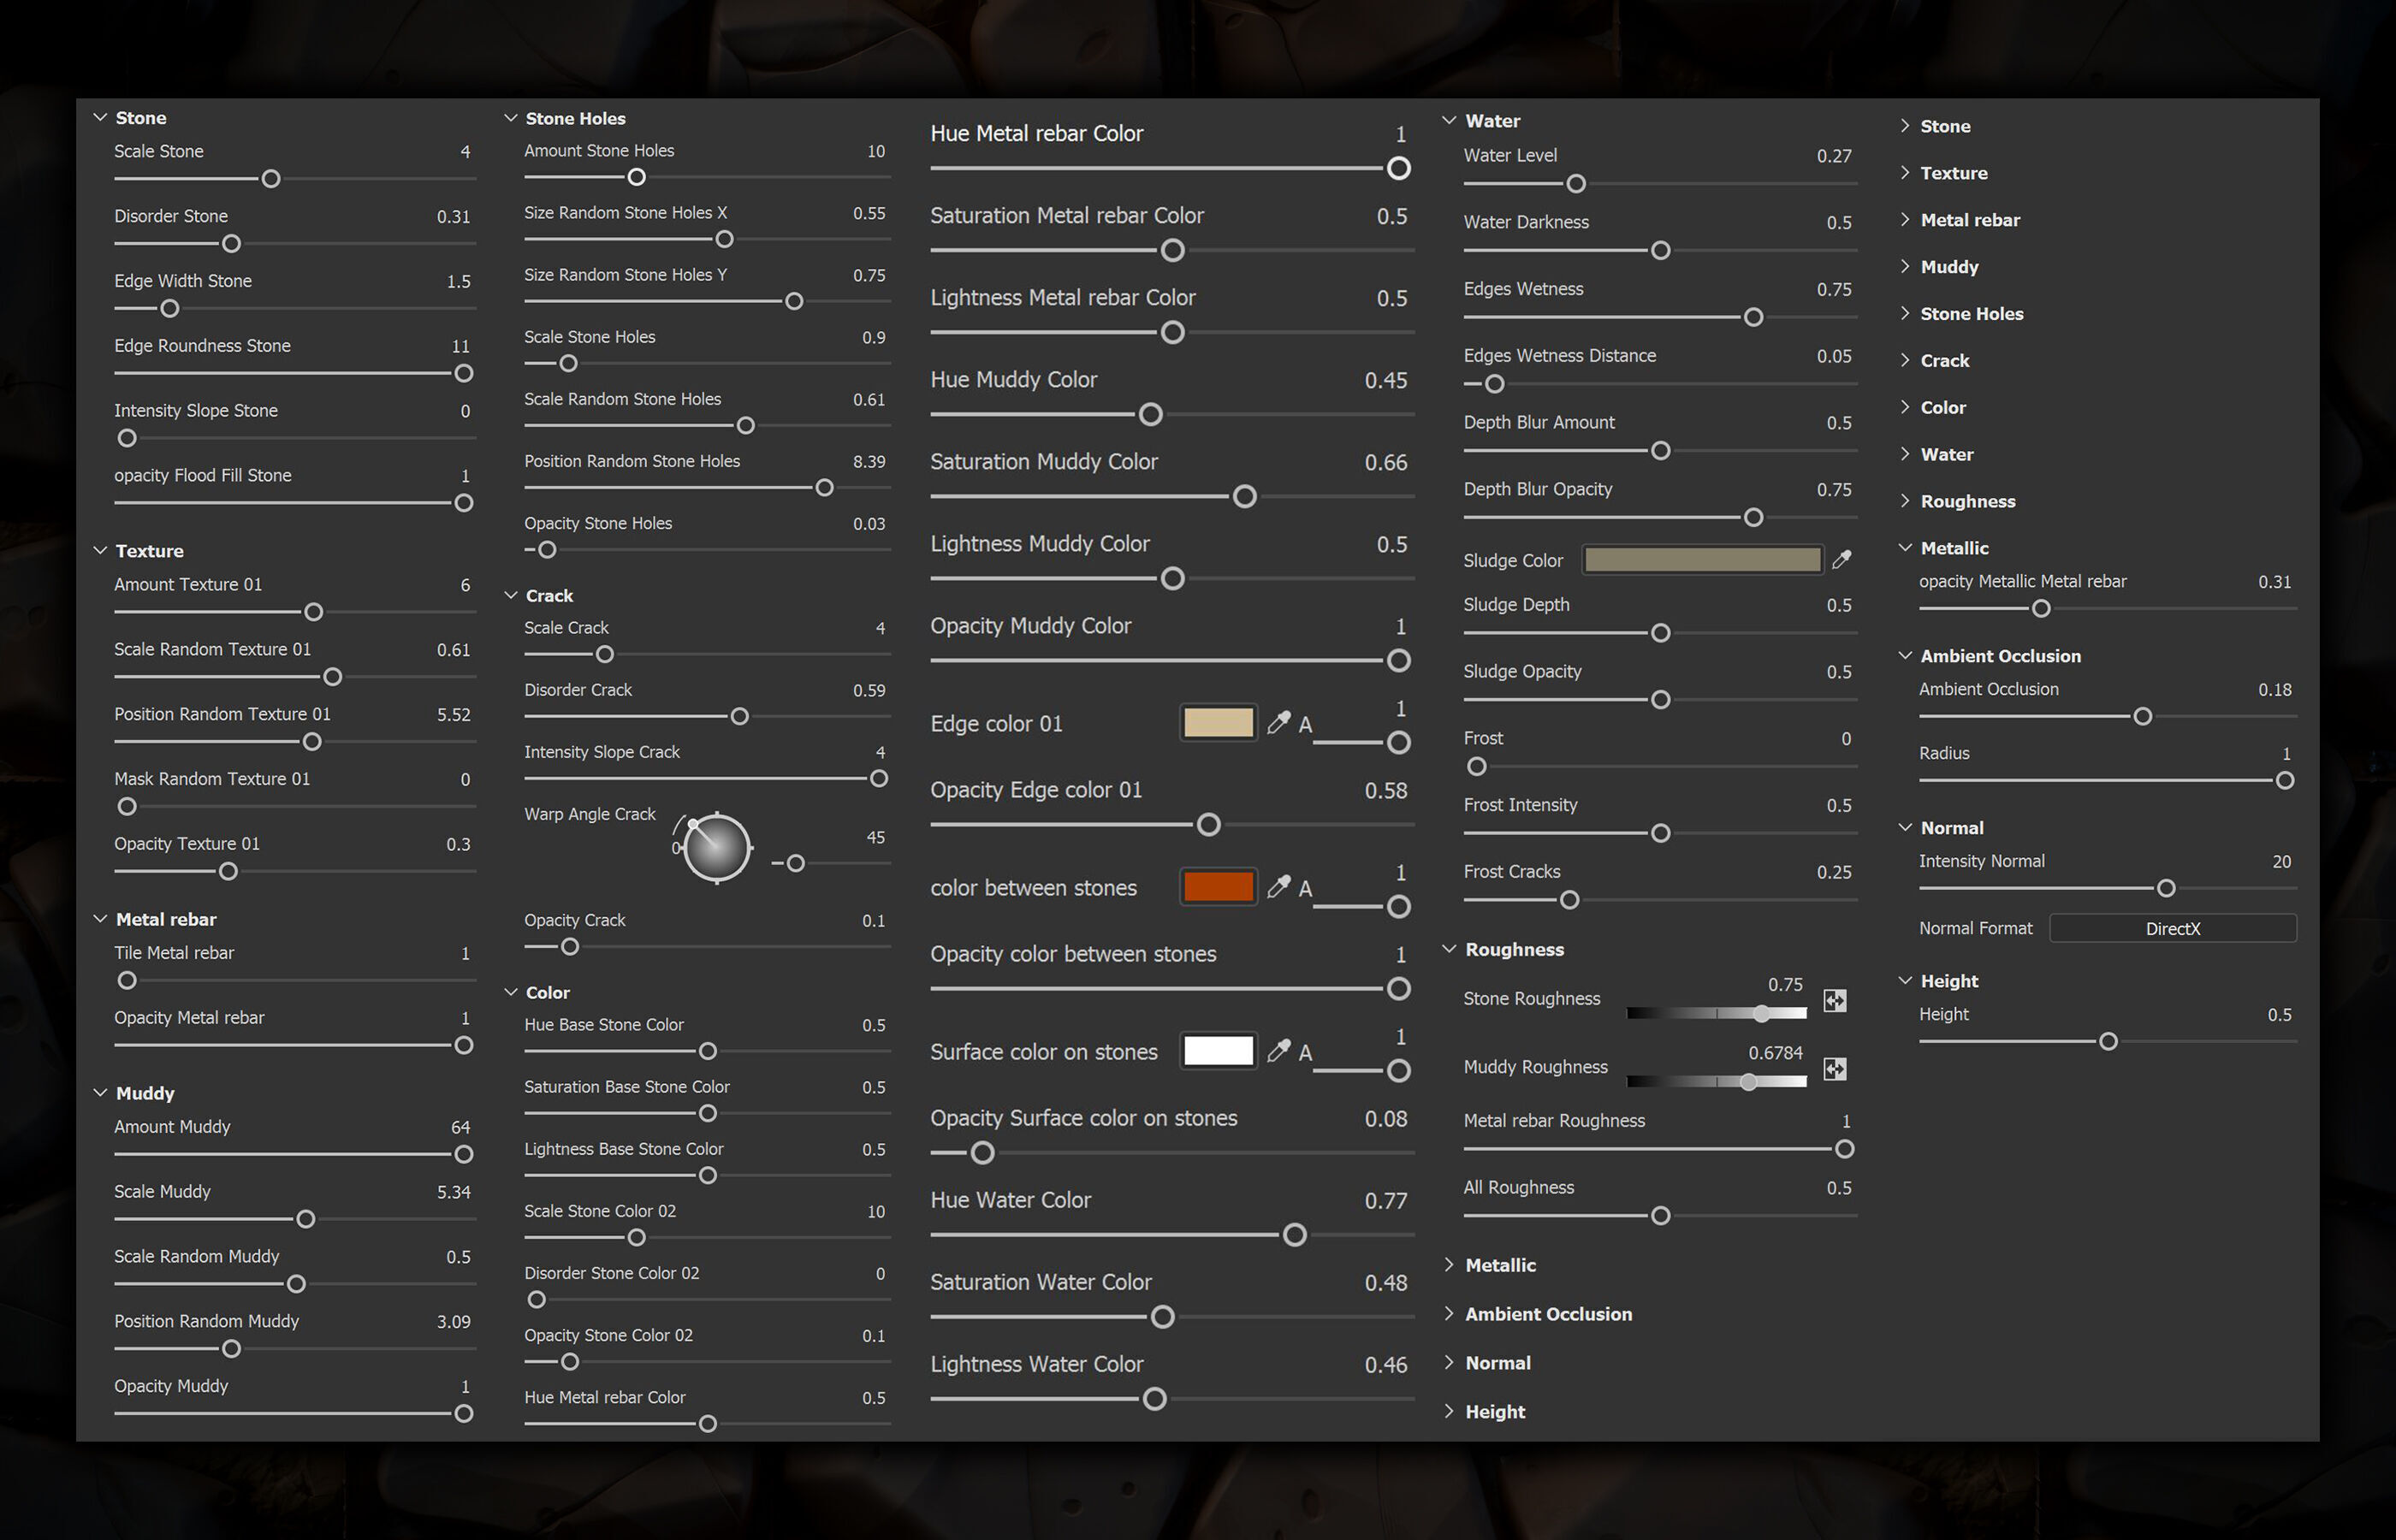Click eyedropper icon next to Sludge Color
This screenshot has height=1540, width=2396.
[1841, 560]
